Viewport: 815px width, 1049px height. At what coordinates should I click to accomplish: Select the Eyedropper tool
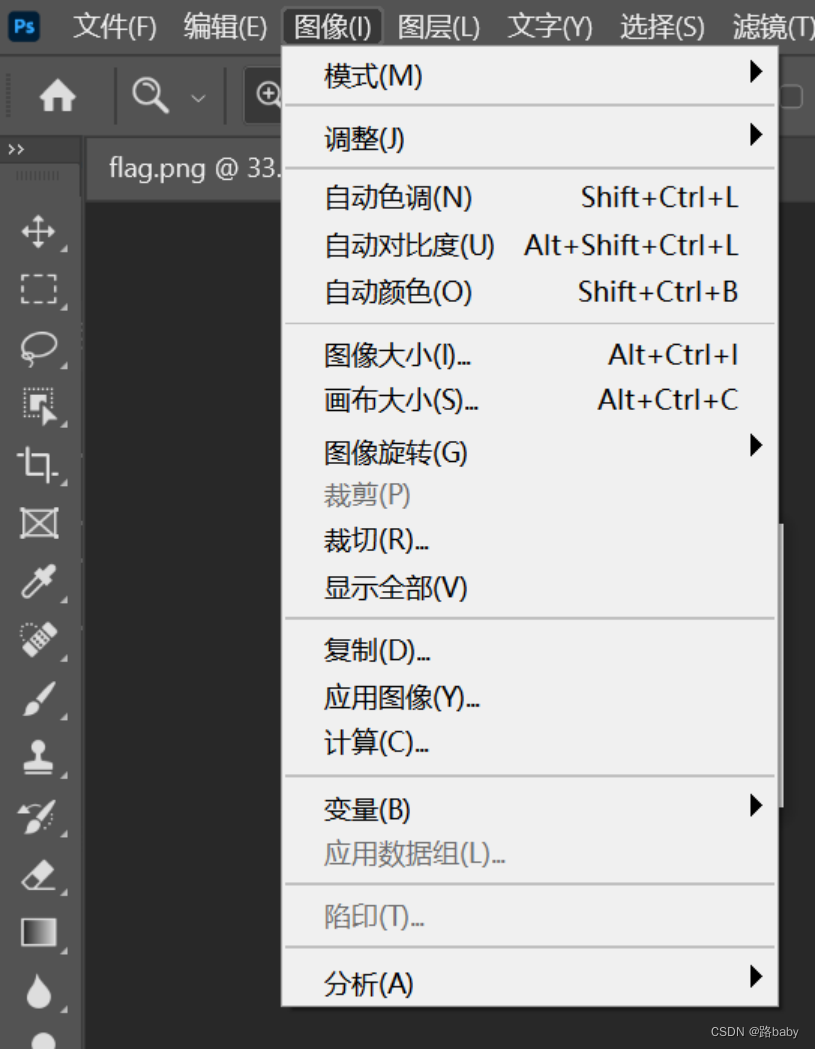click(x=39, y=581)
